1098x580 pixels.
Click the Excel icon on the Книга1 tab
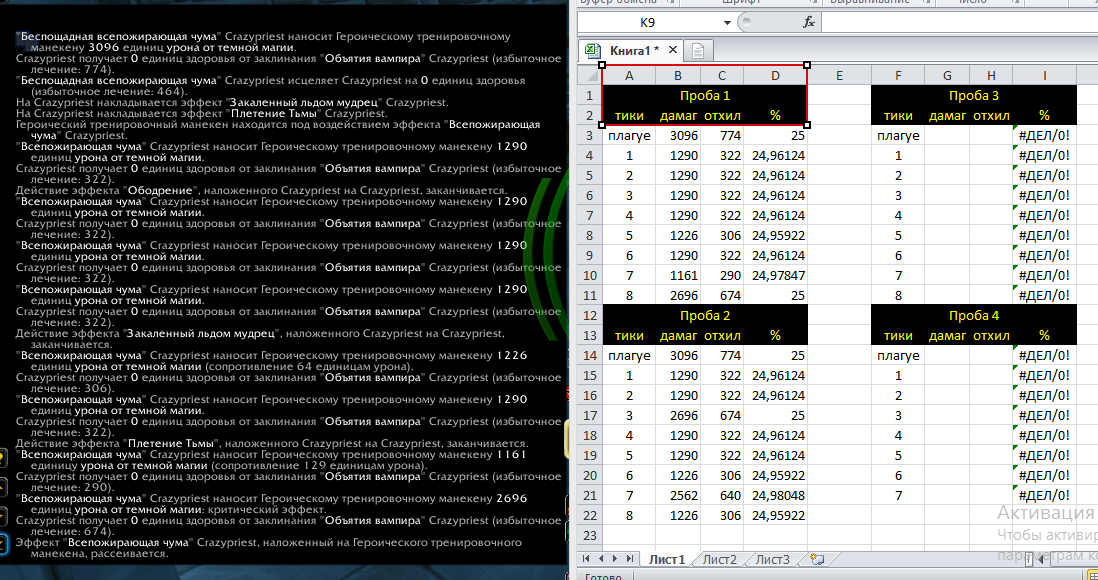tap(592, 50)
